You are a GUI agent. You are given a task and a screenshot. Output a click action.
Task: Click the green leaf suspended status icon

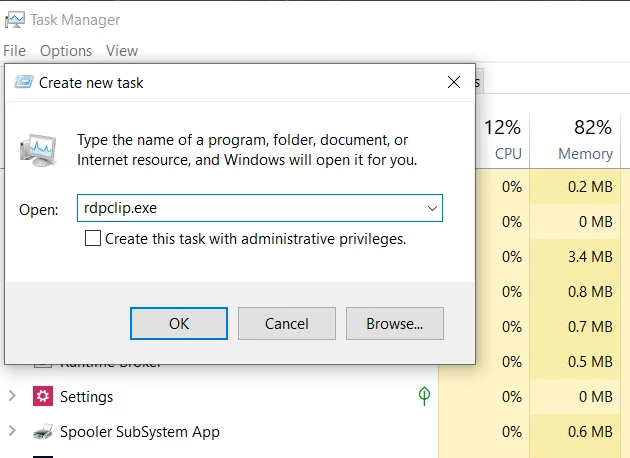(424, 396)
